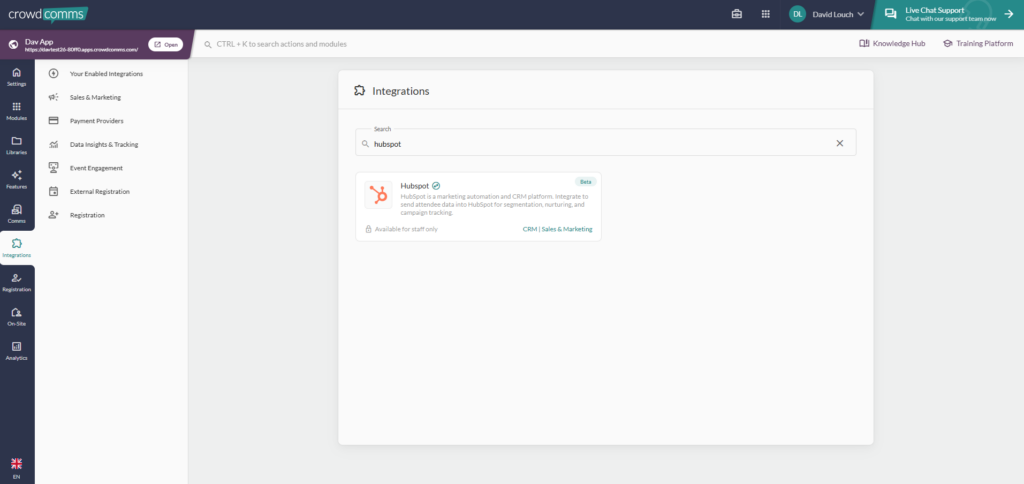Viewport: 1024px width, 484px height.
Task: Change language using the EN flag selector
Action: point(16,467)
